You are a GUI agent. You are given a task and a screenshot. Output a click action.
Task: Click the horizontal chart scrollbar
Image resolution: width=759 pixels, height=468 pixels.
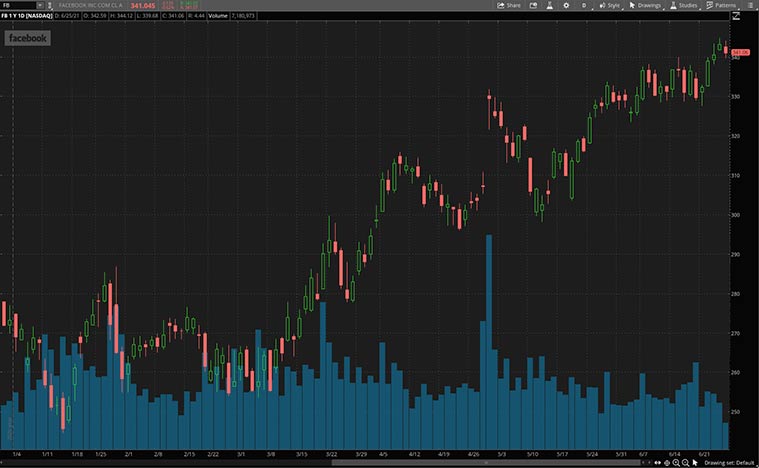point(486,463)
